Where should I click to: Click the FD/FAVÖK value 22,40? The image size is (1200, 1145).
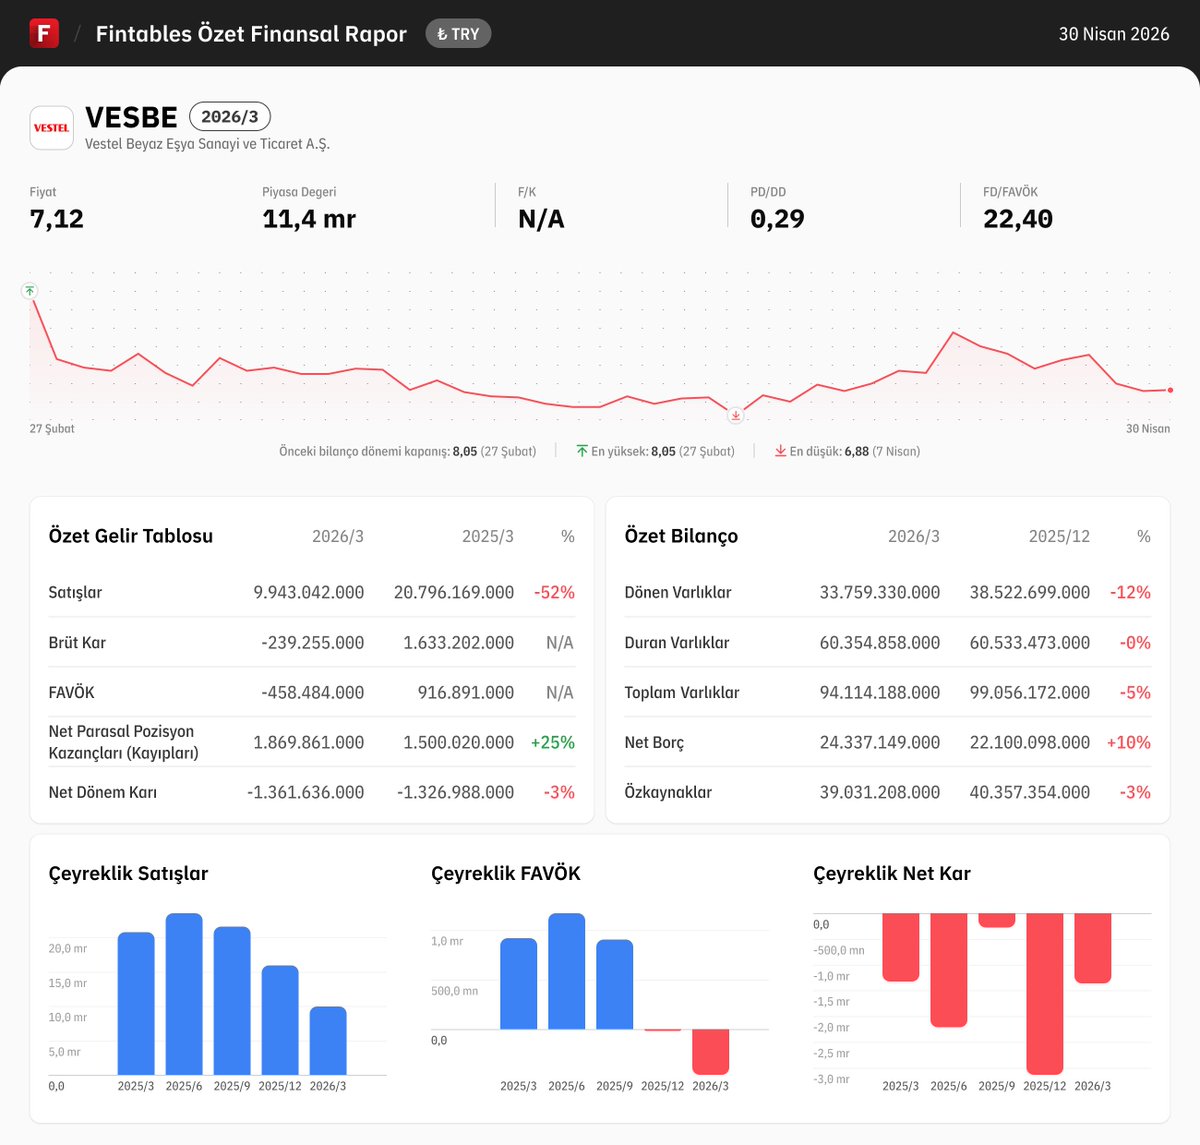coord(1018,219)
